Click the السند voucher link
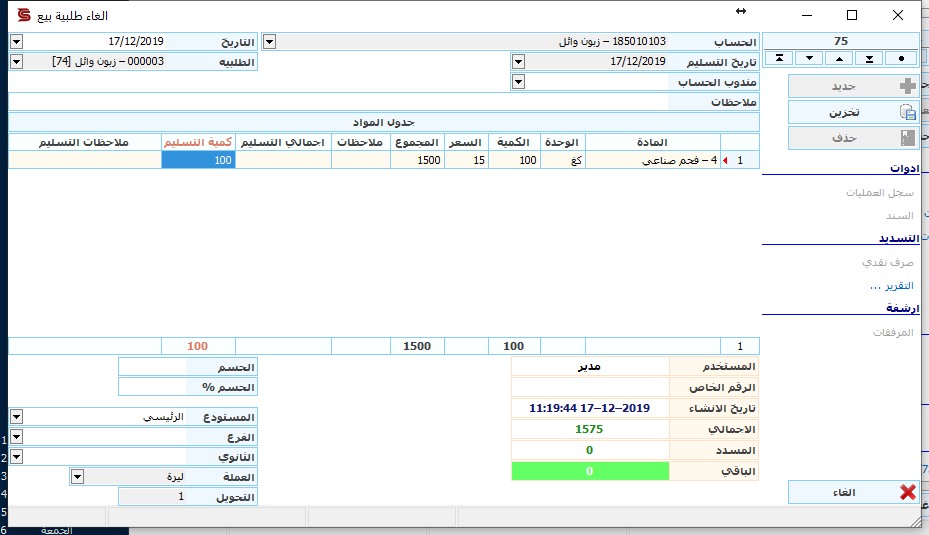 899,216
